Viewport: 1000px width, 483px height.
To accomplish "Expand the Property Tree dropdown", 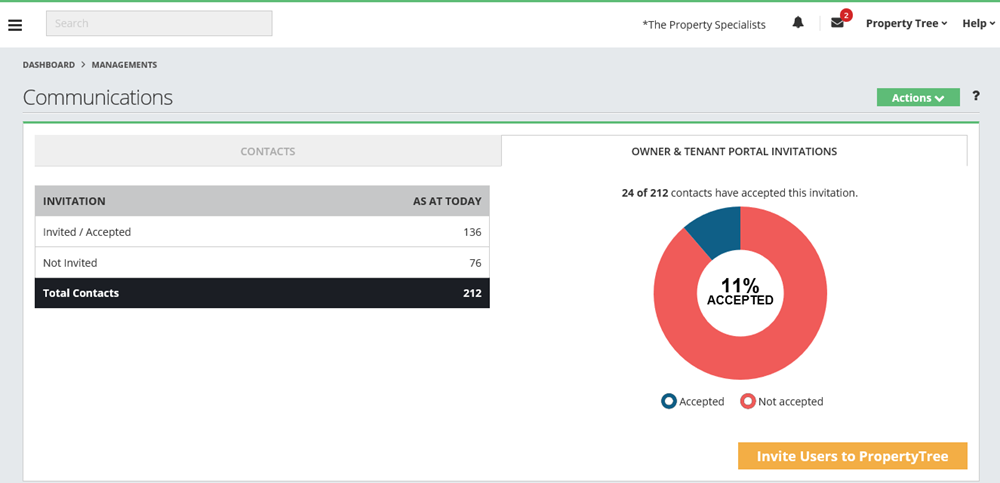I will click(906, 23).
